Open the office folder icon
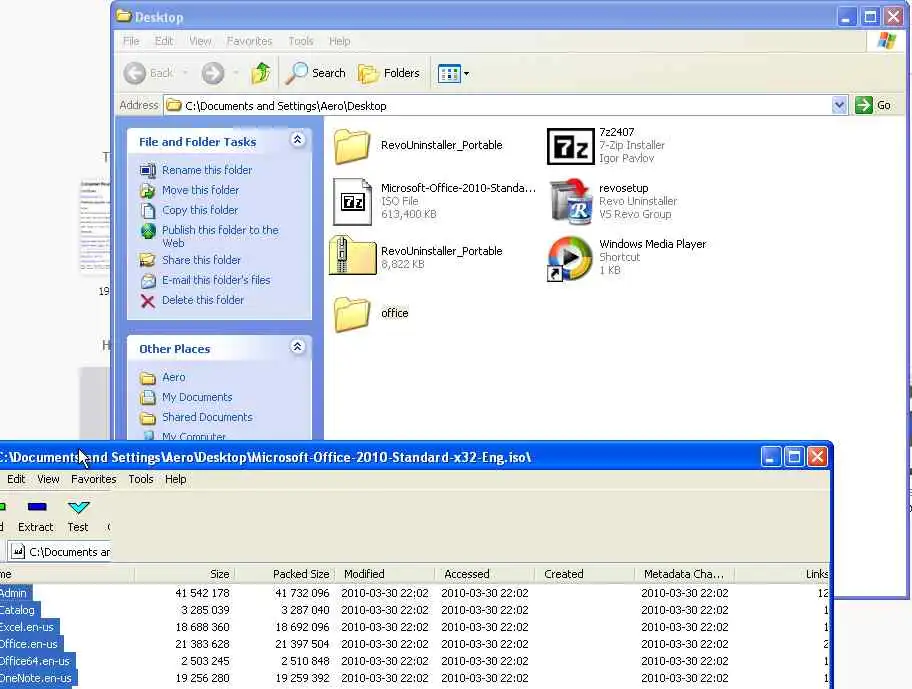The height and width of the screenshot is (689, 912). click(x=351, y=314)
